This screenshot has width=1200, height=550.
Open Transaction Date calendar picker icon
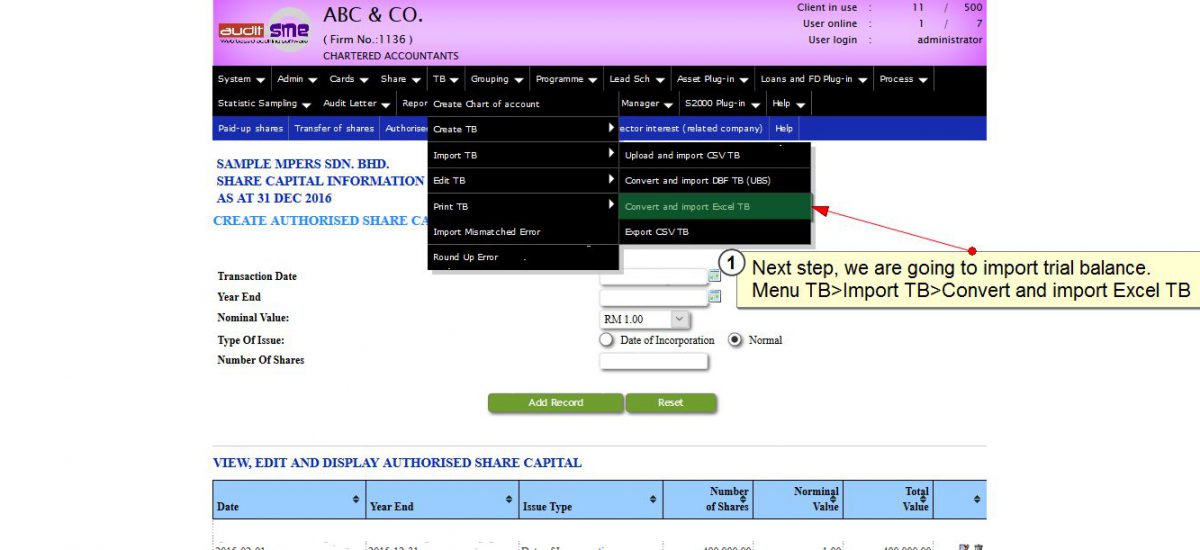pos(714,276)
